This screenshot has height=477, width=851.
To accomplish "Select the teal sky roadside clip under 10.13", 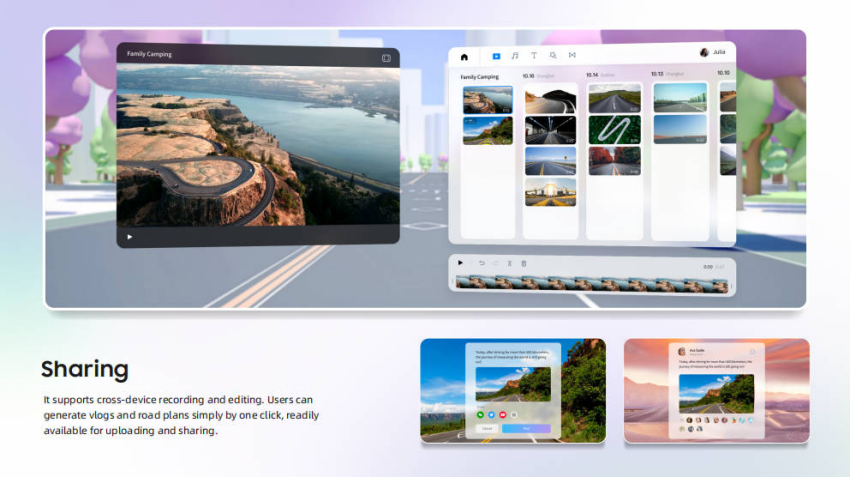I will [x=680, y=98].
